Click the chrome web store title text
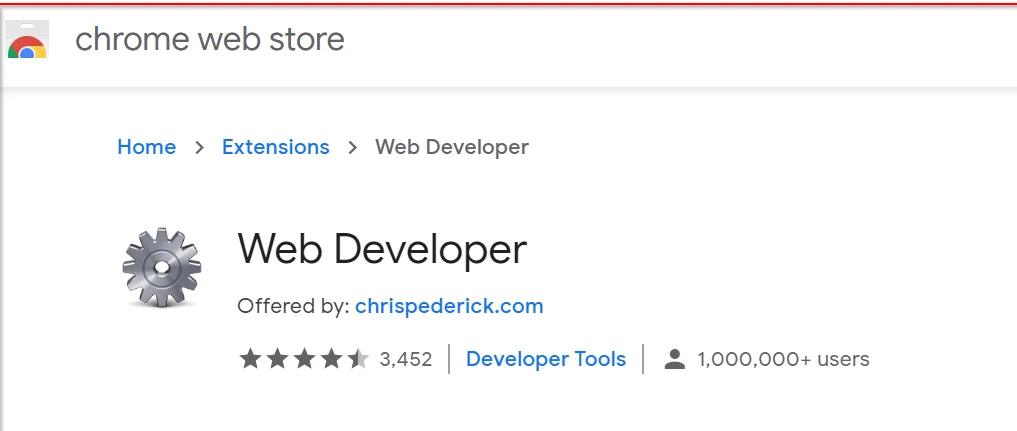Image resolution: width=1017 pixels, height=431 pixels. coord(209,39)
